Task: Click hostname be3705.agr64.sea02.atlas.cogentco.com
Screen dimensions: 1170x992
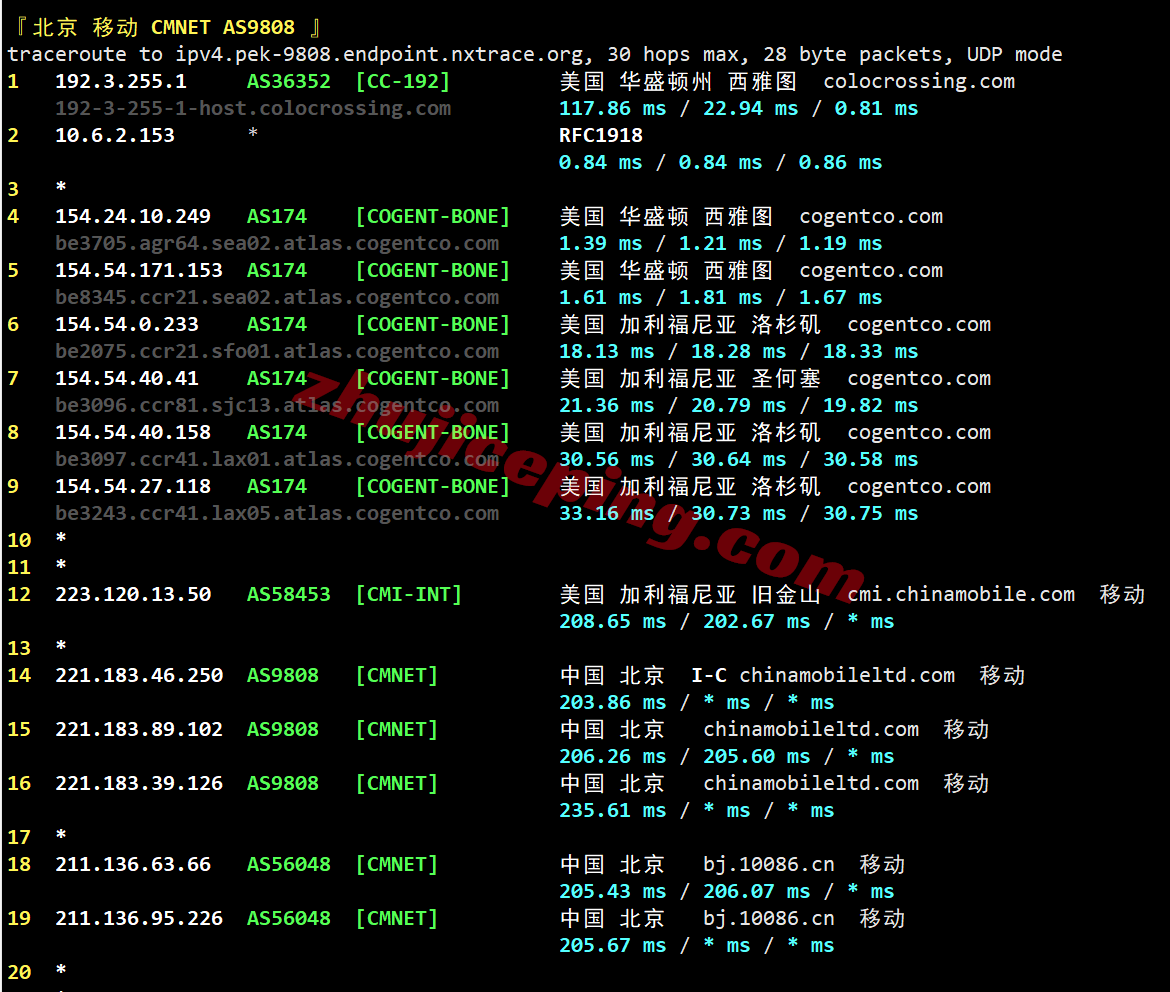Action: [x=277, y=243]
